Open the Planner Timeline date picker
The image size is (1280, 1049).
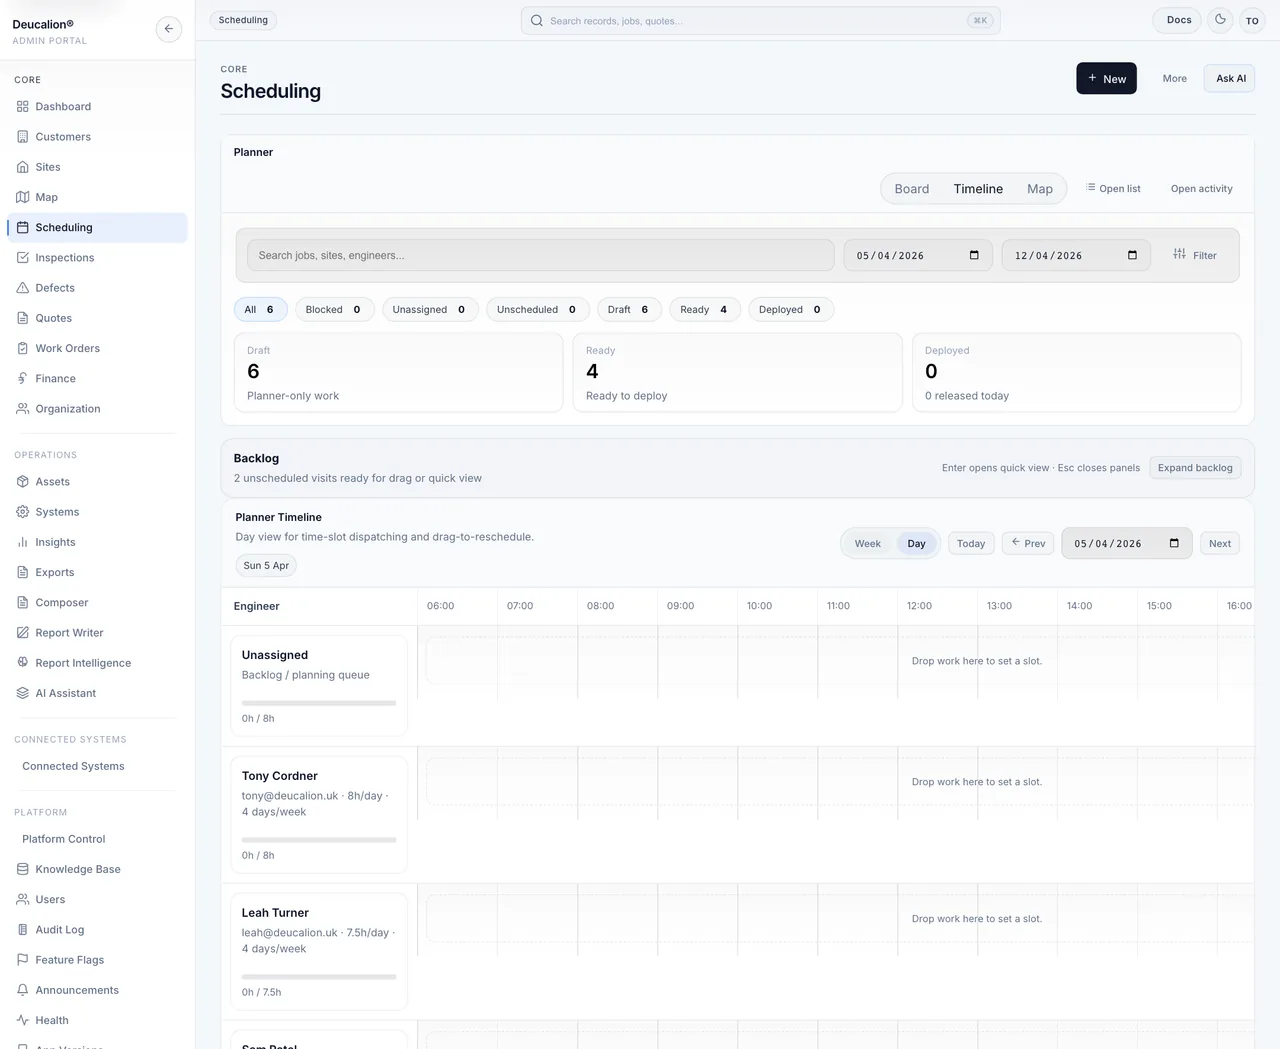[1173, 543]
